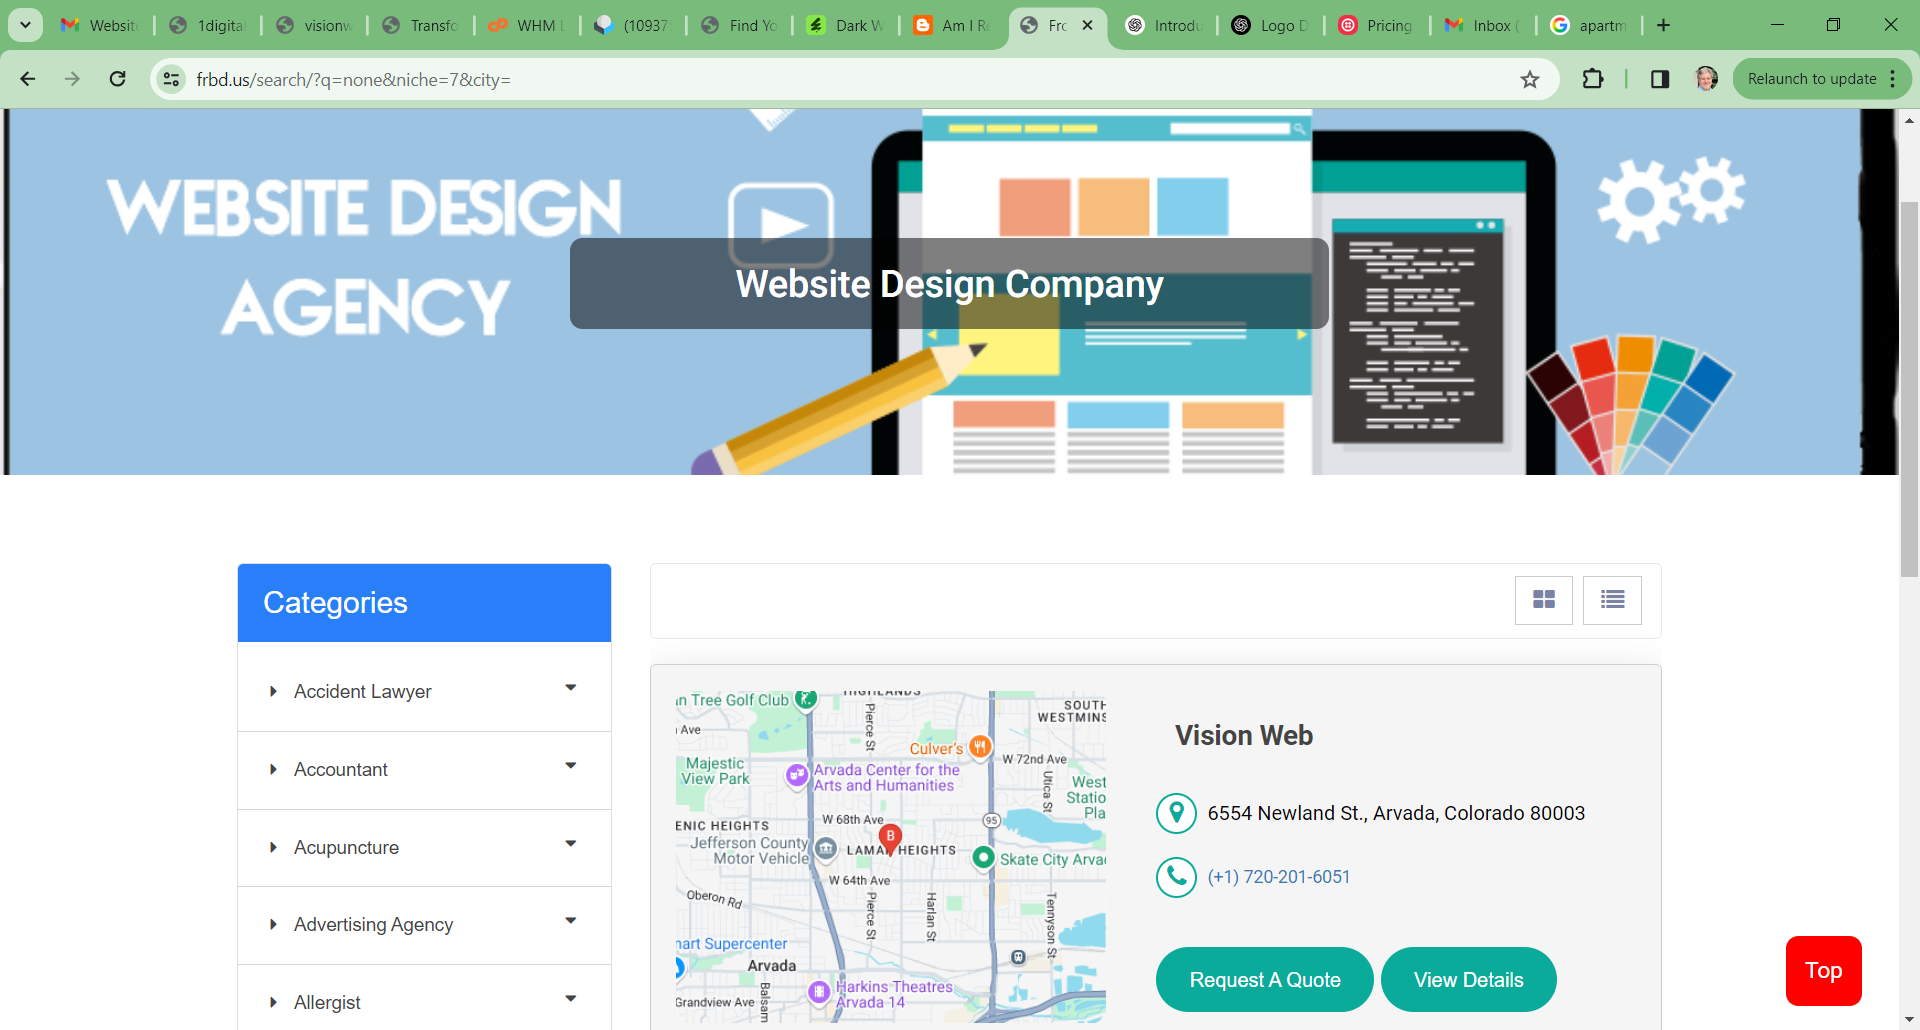
Task: Click Harkins Theatres Arvada 14 map pin
Action: pos(819,992)
